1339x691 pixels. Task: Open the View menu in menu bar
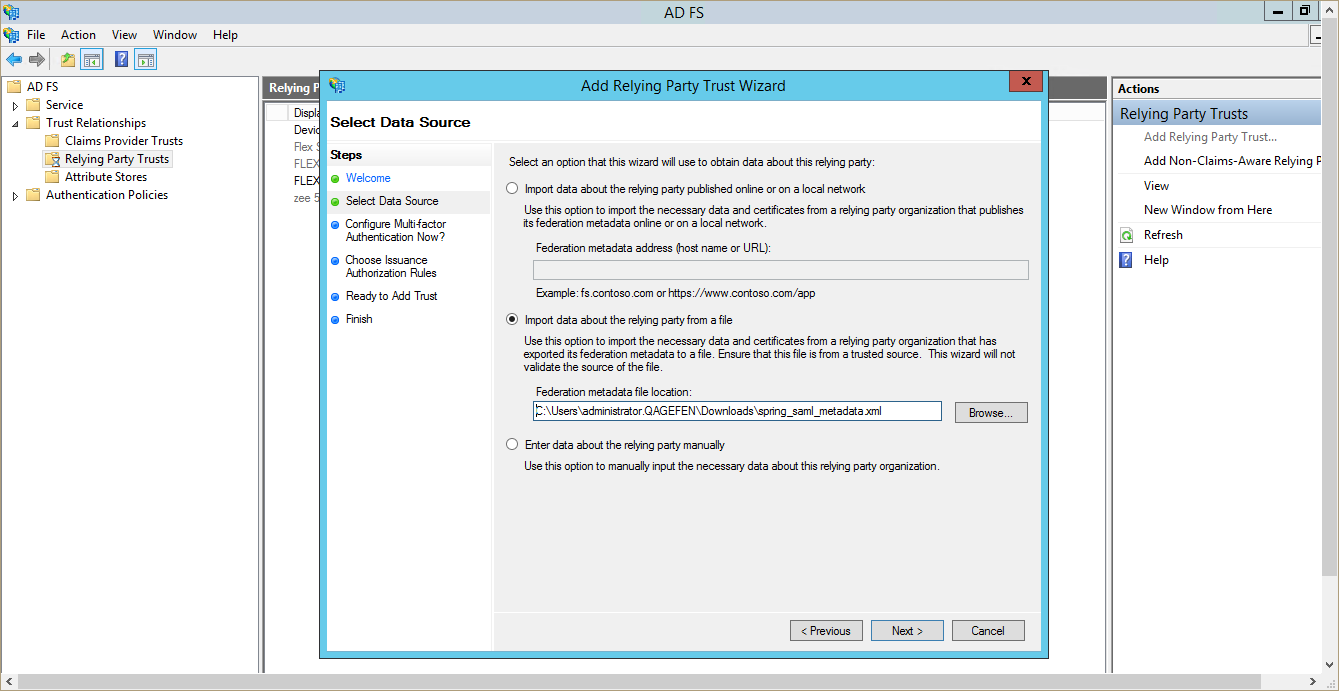[124, 35]
